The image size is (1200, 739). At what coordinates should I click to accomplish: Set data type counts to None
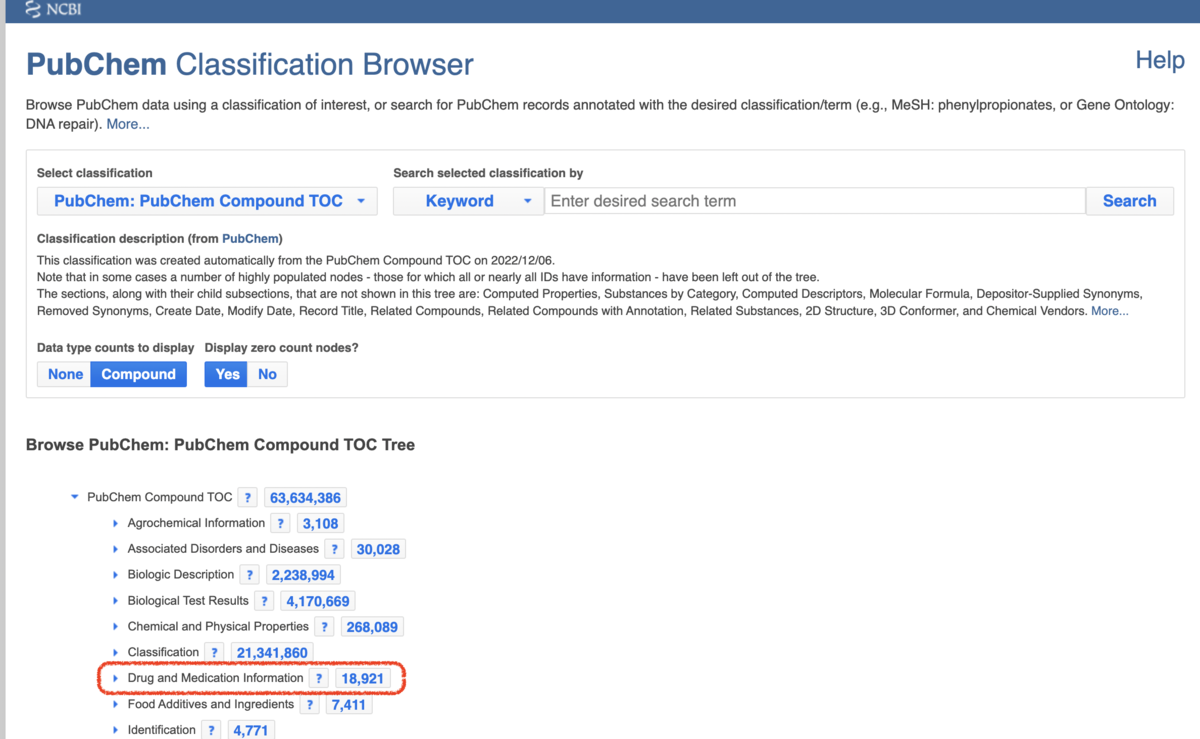tap(65, 374)
